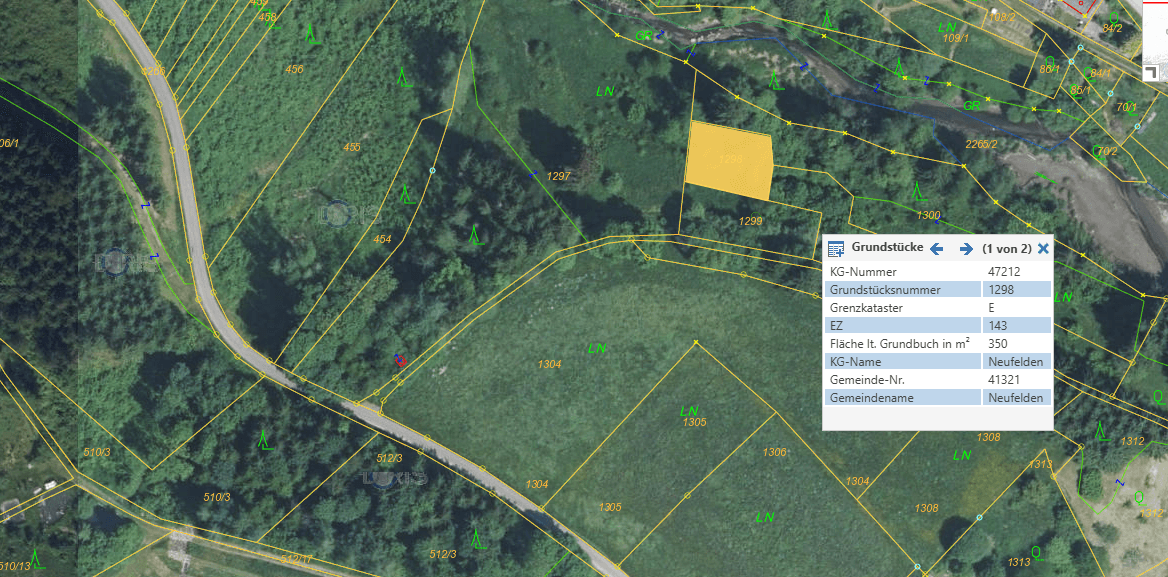This screenshot has height=577, width=1168.
Task: Click the blue right arrow to view next parcel
Action: [x=964, y=249]
